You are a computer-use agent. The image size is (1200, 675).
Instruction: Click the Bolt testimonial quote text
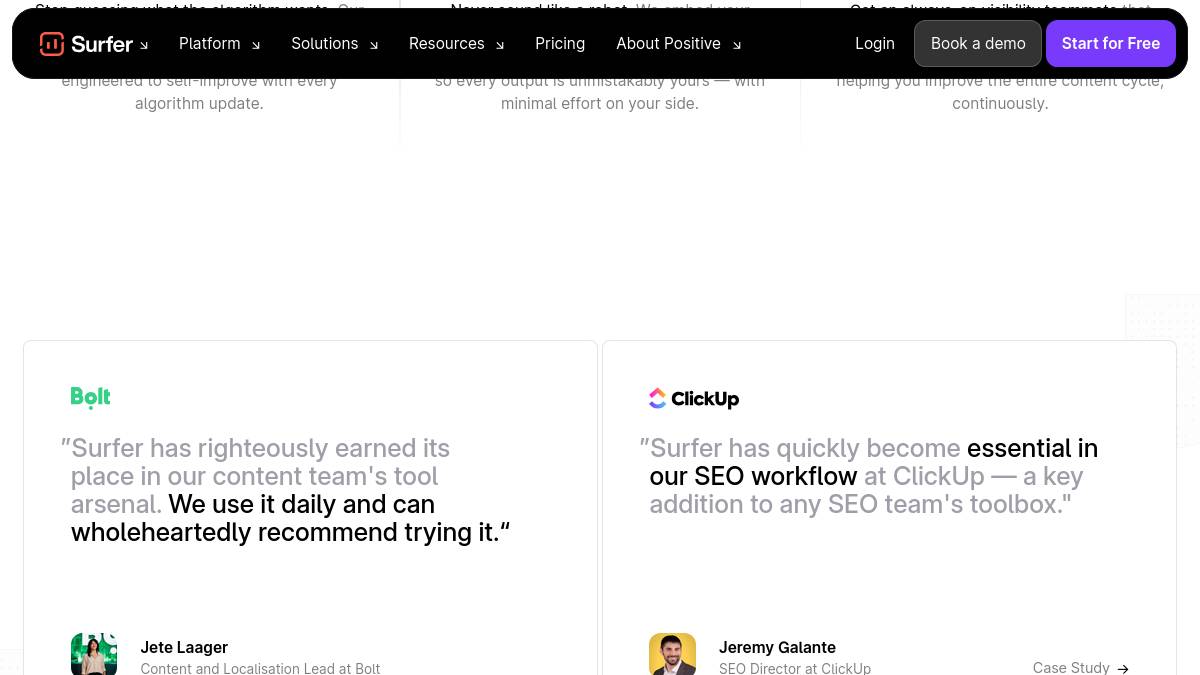[286, 490]
